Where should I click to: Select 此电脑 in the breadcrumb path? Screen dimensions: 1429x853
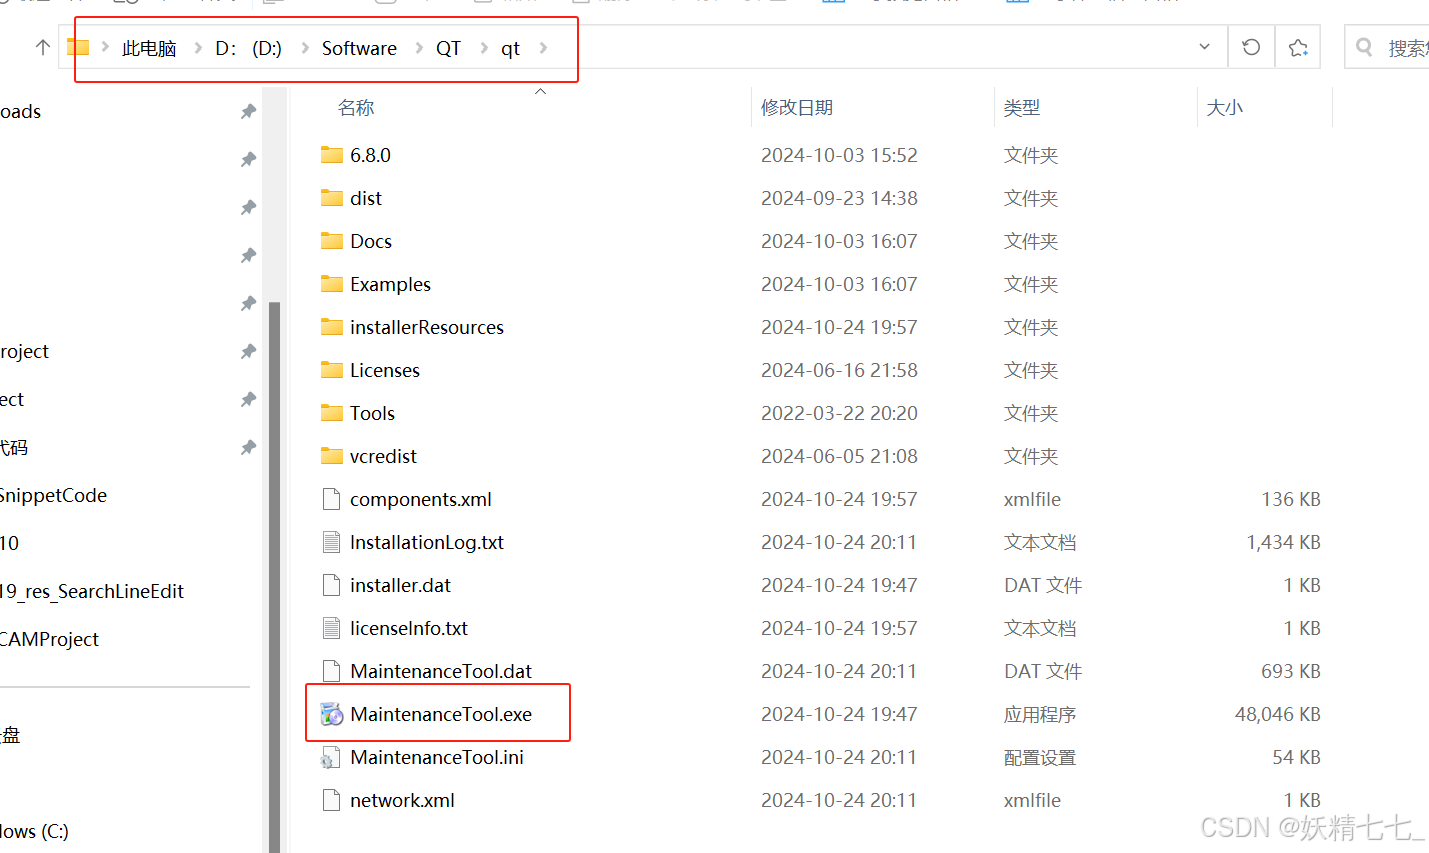[149, 48]
